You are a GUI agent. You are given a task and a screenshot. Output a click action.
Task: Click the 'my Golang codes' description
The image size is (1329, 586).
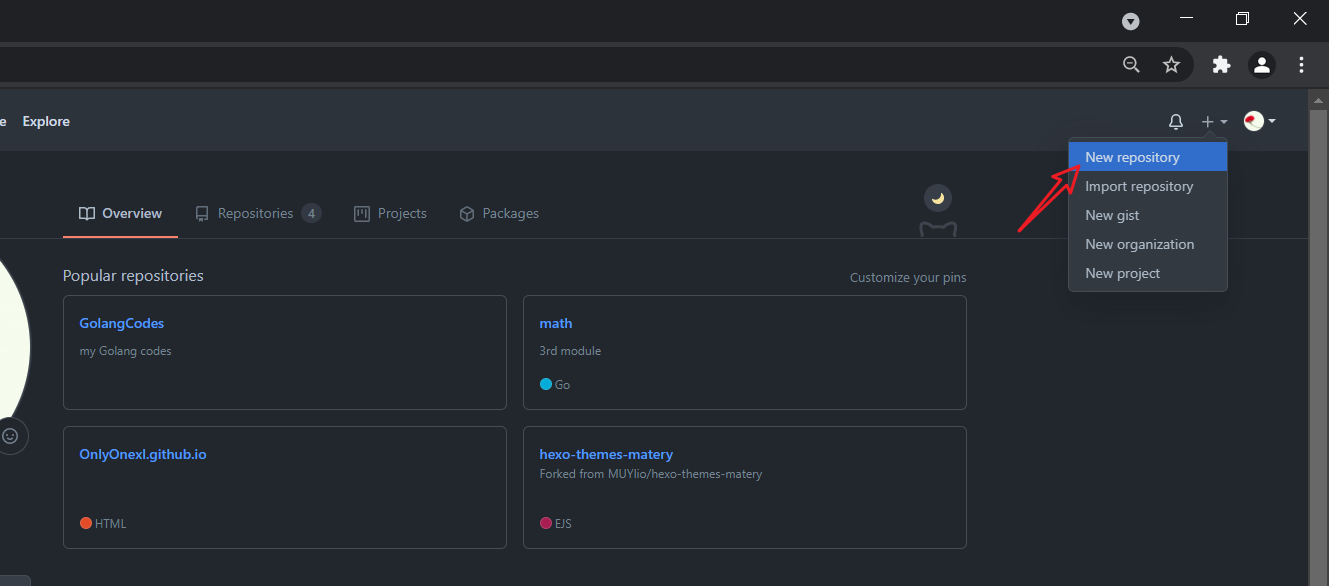pos(126,351)
